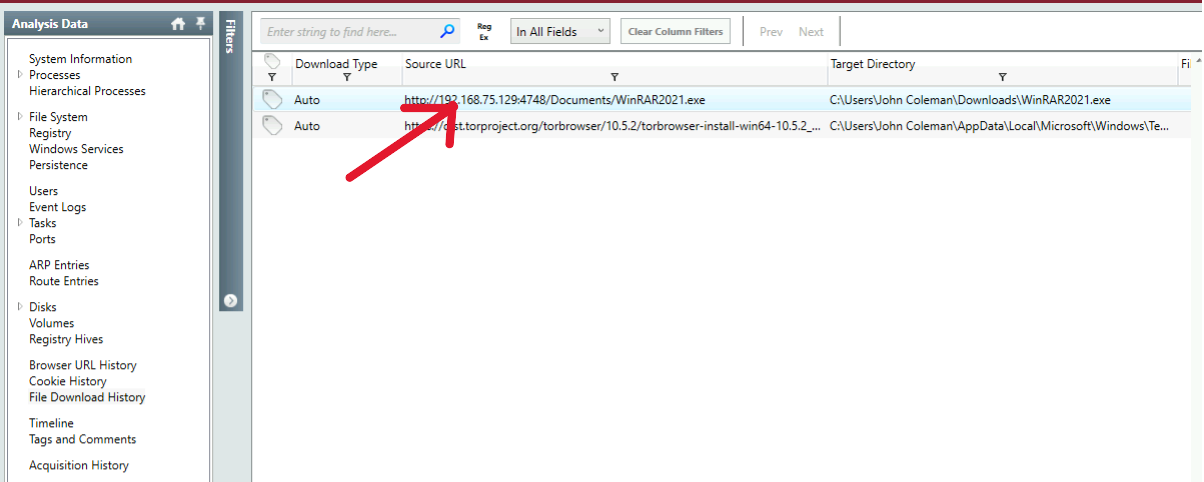Select Event Logs in Analysis Data

[57, 207]
